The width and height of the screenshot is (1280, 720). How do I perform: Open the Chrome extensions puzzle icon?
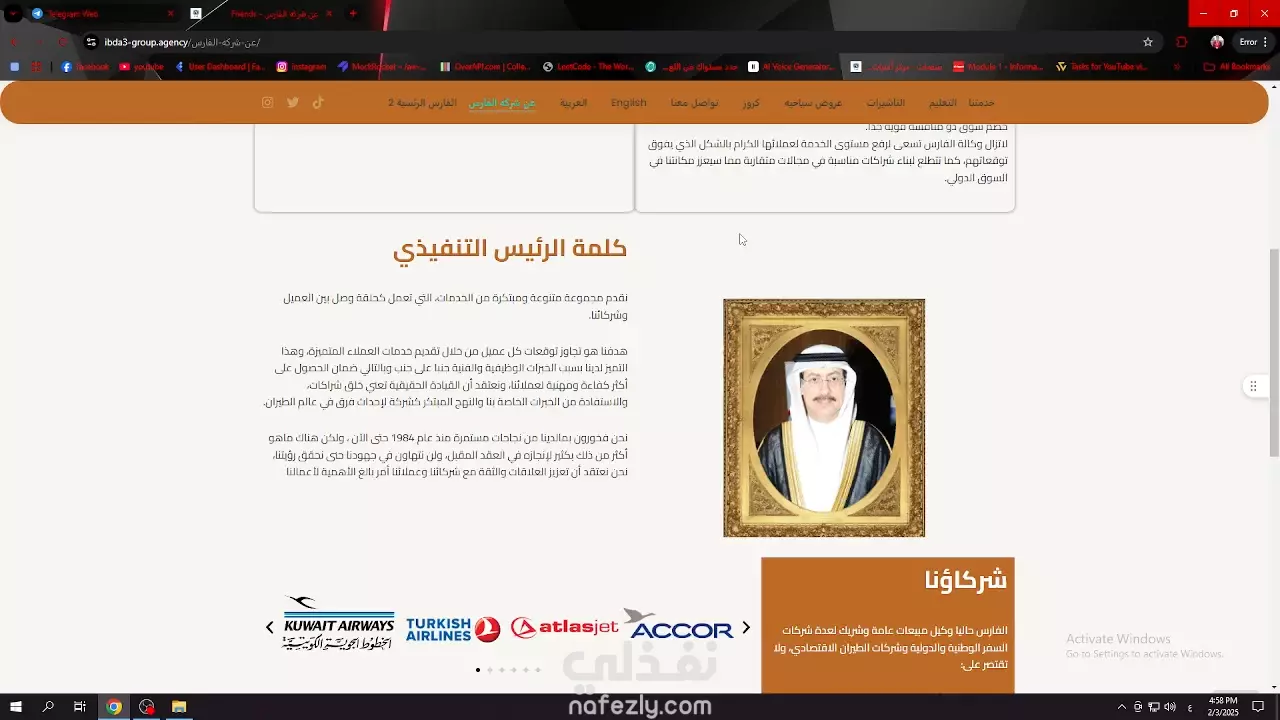[1182, 42]
